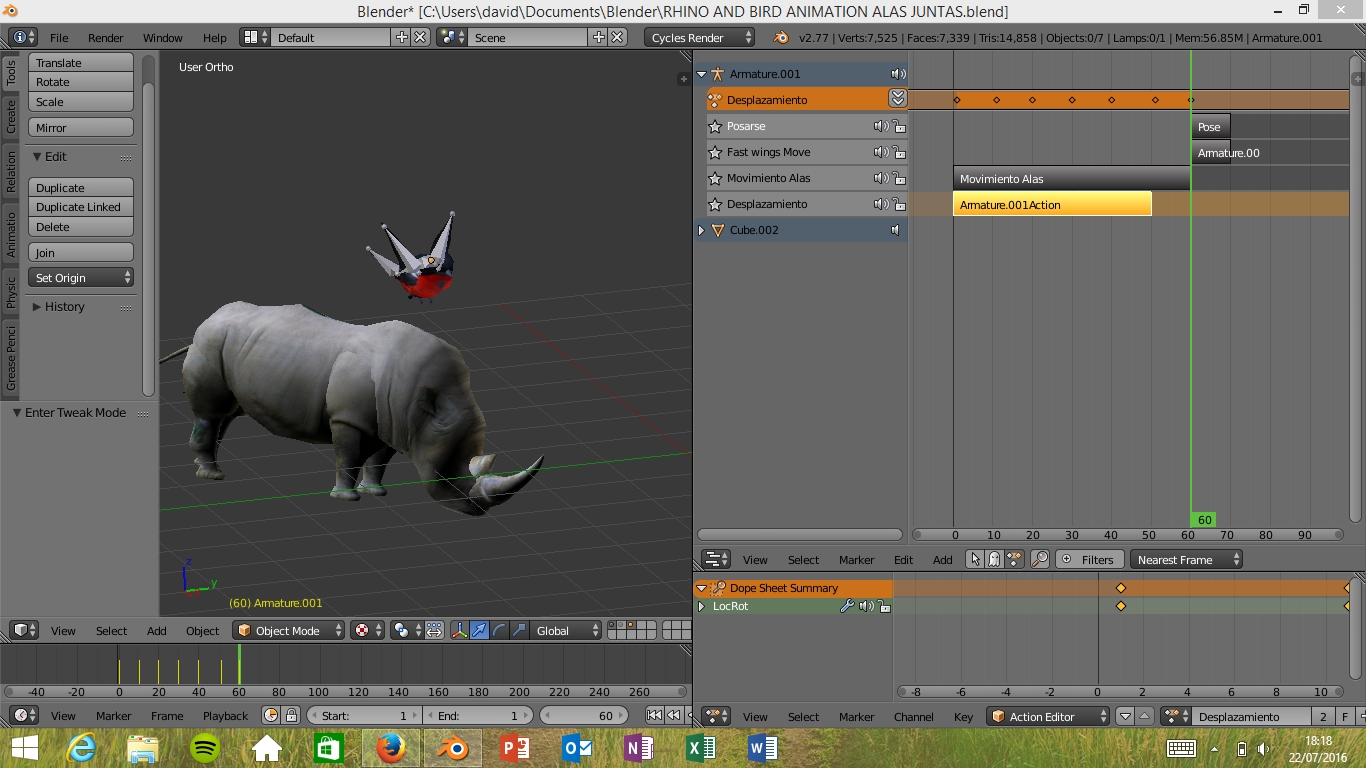Toggle the 3D manipulator axes icon

(x=459, y=630)
